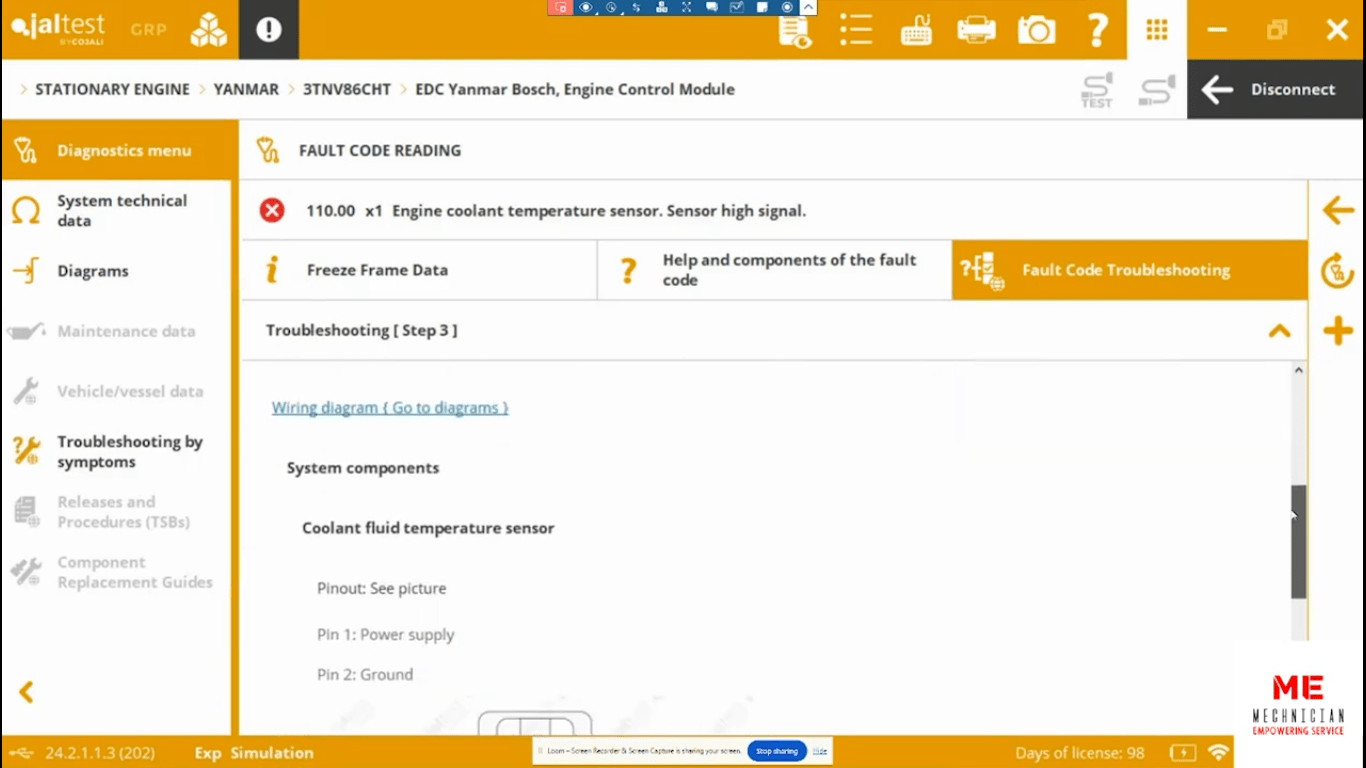Open help using the question mark icon
Image resolution: width=1366 pixels, height=768 pixels.
[x=1097, y=30]
